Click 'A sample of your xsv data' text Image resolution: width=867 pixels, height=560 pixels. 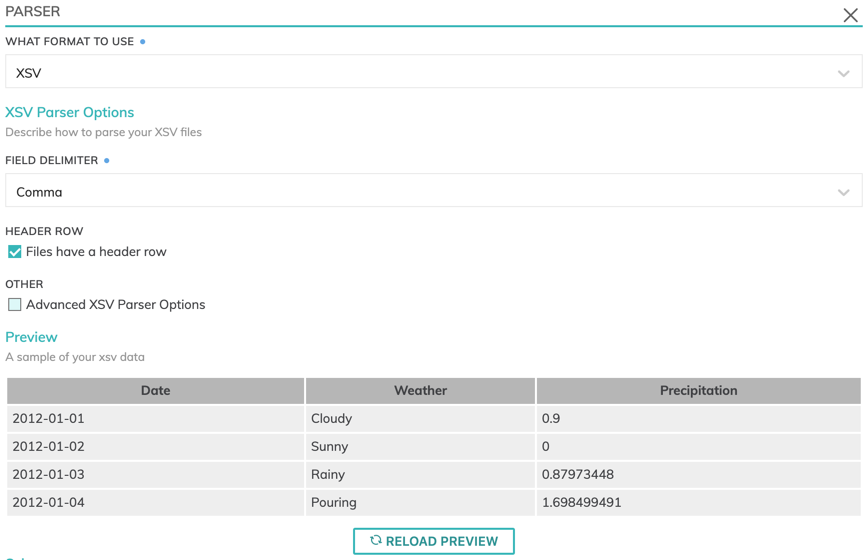click(x=75, y=357)
